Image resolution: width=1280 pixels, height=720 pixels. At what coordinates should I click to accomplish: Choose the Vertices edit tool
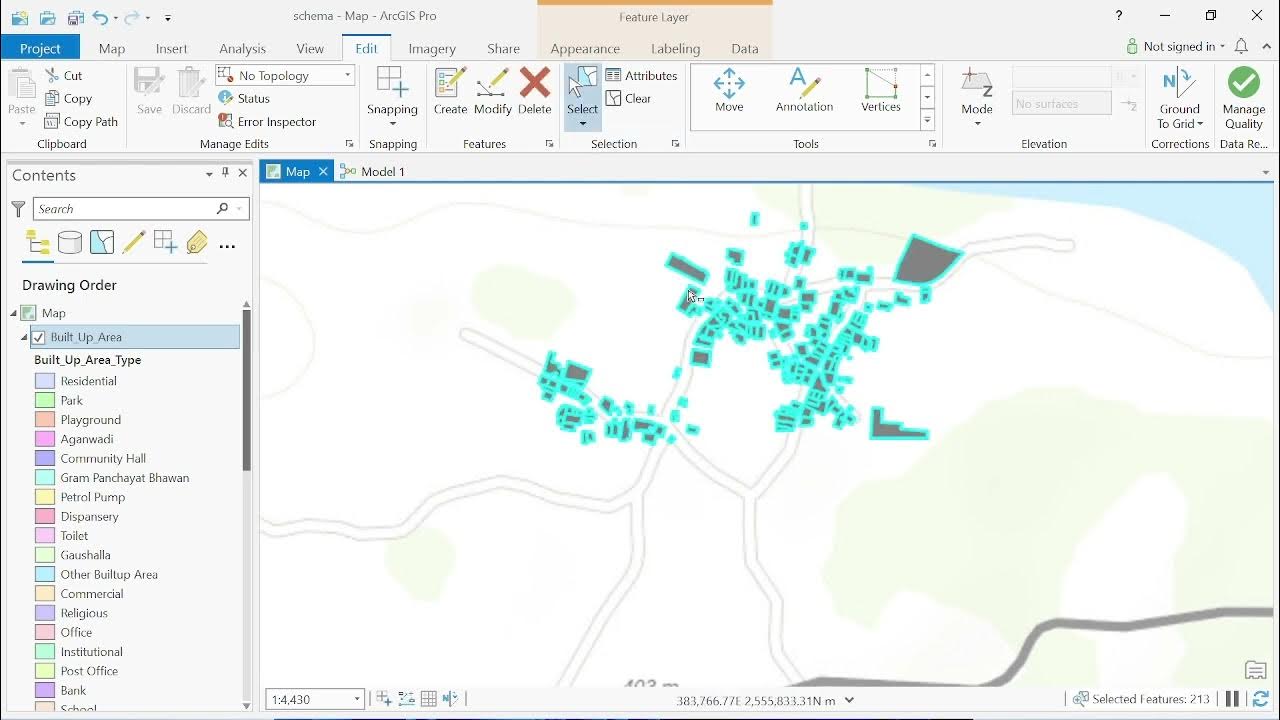coord(881,90)
